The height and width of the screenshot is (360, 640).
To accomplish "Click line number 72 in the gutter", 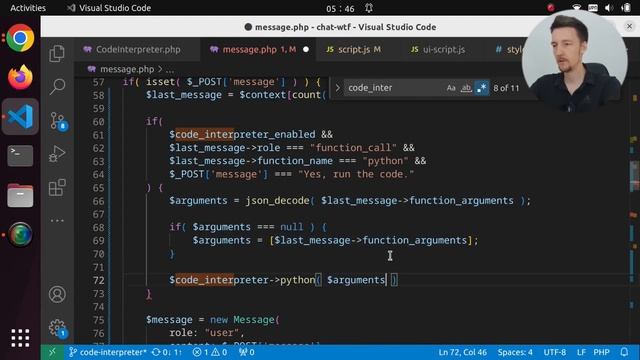I will (98, 280).
